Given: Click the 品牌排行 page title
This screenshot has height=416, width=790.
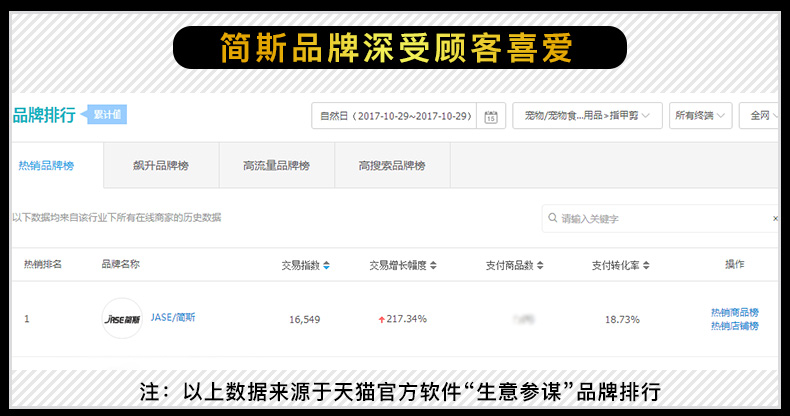Looking at the screenshot, I should tap(44, 115).
